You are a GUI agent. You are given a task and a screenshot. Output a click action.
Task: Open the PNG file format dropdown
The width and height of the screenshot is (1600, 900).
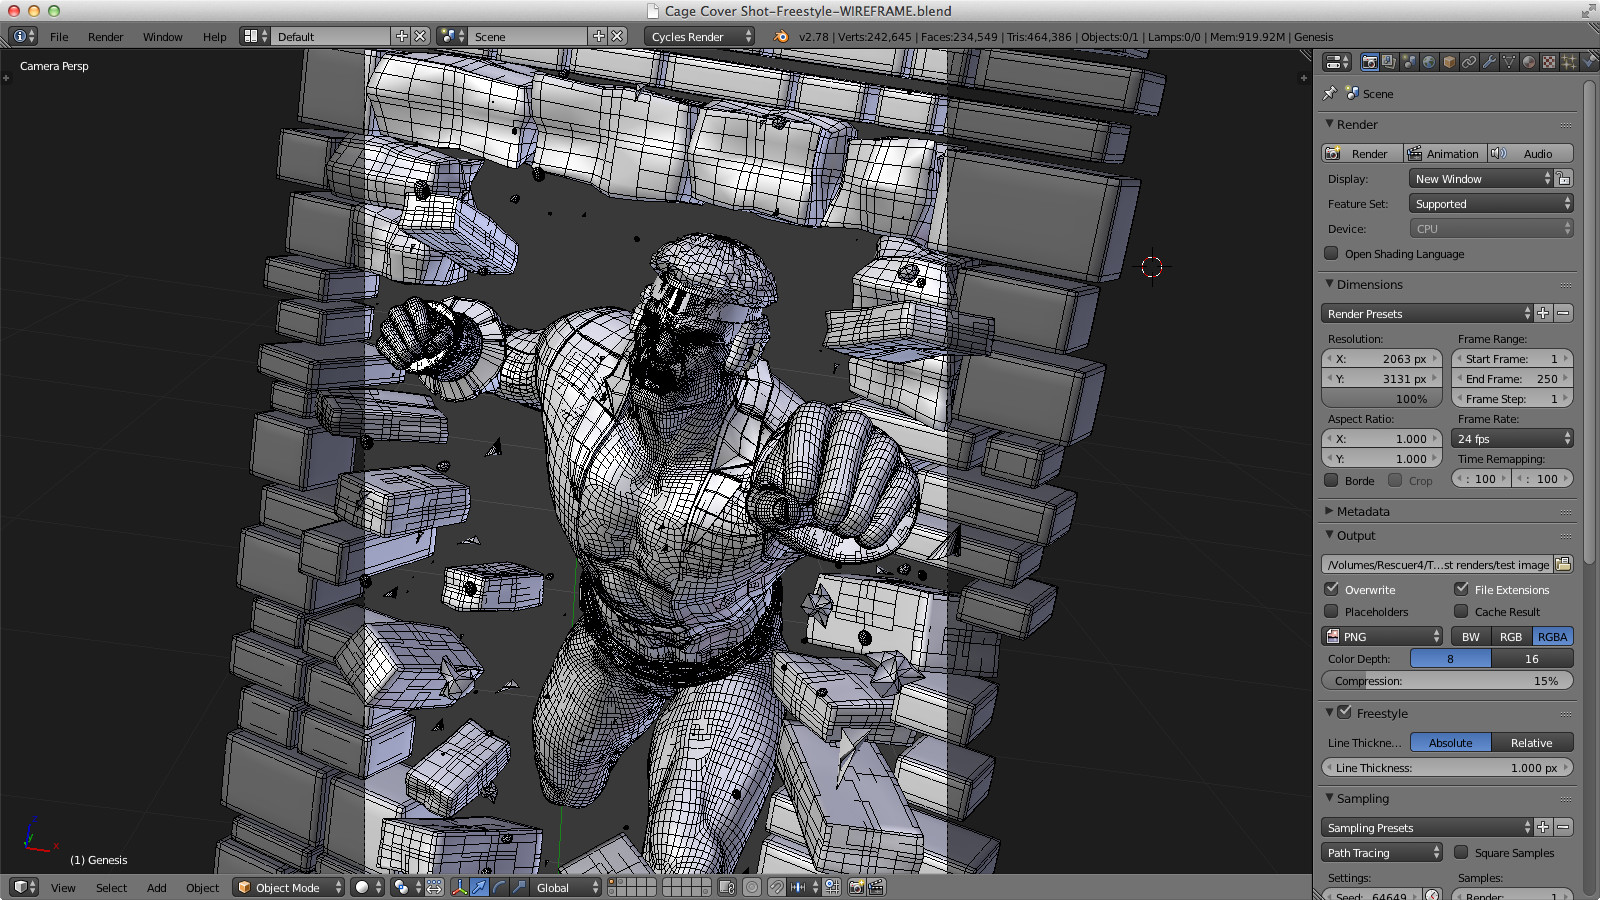[x=1382, y=636]
